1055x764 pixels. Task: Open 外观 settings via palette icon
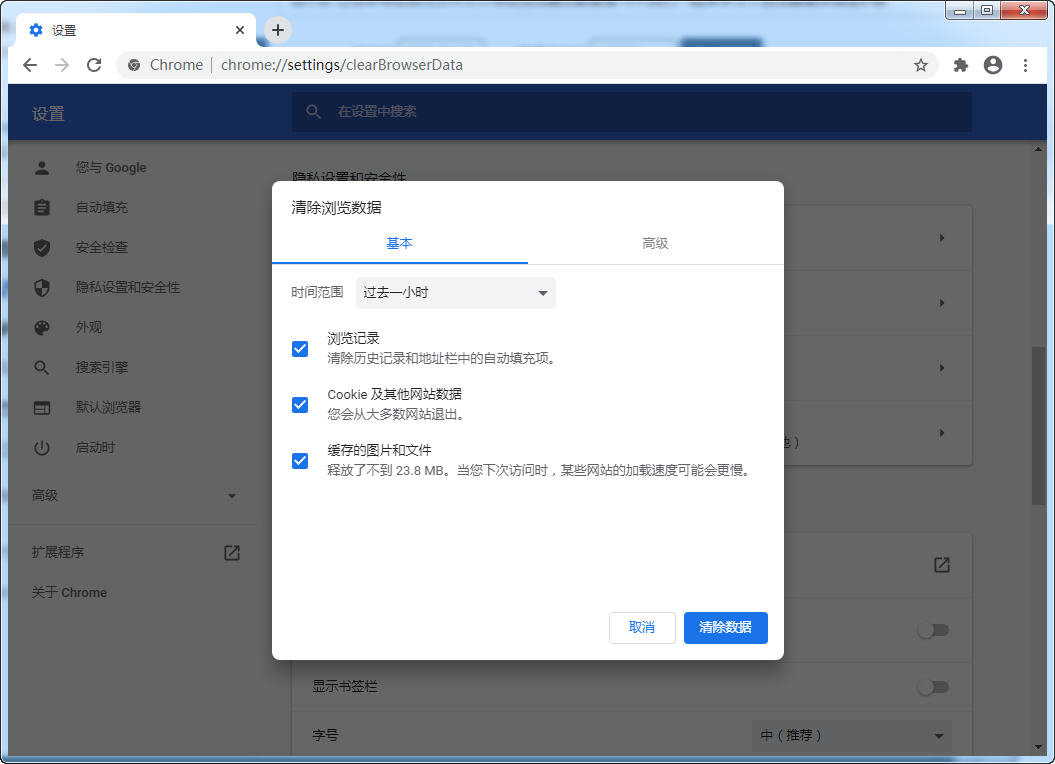pos(41,327)
